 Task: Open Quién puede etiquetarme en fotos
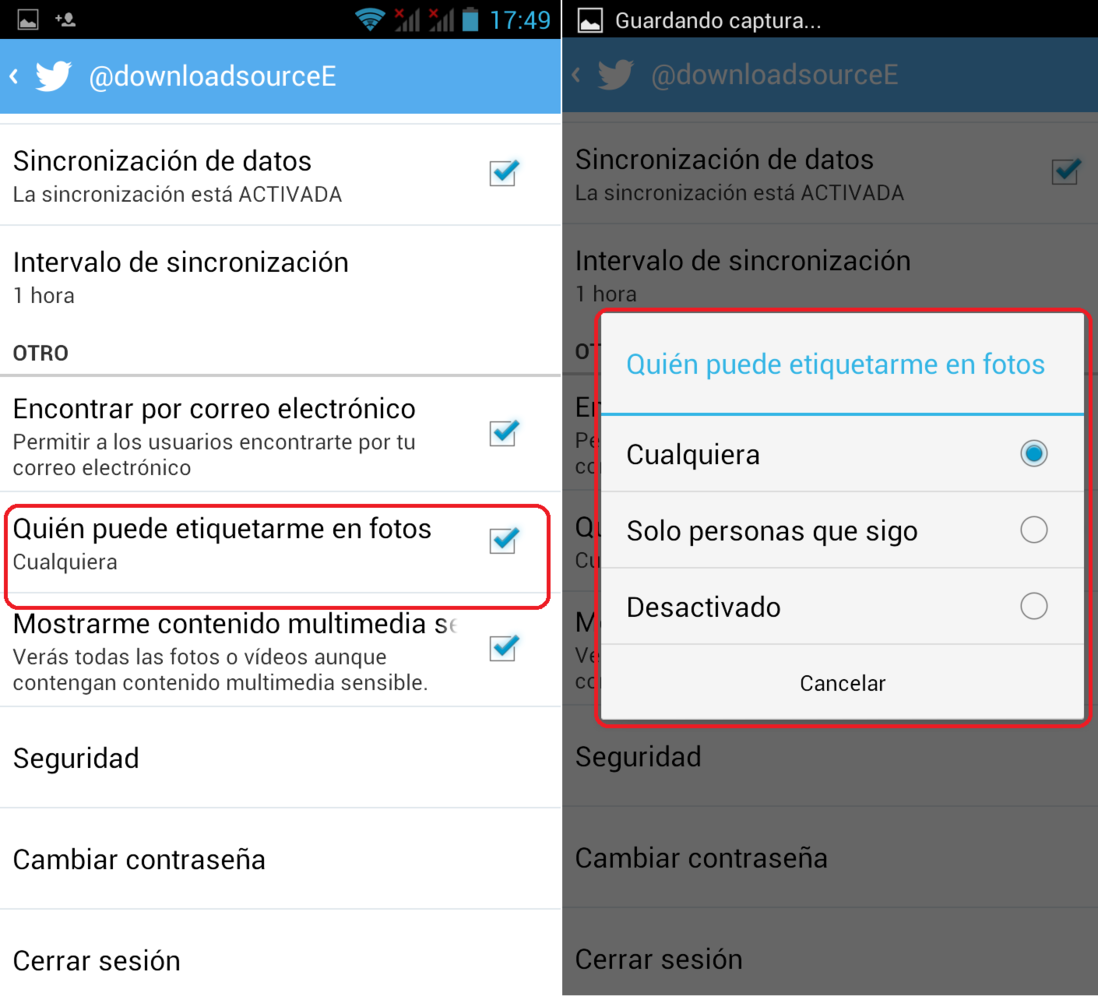coord(280,543)
